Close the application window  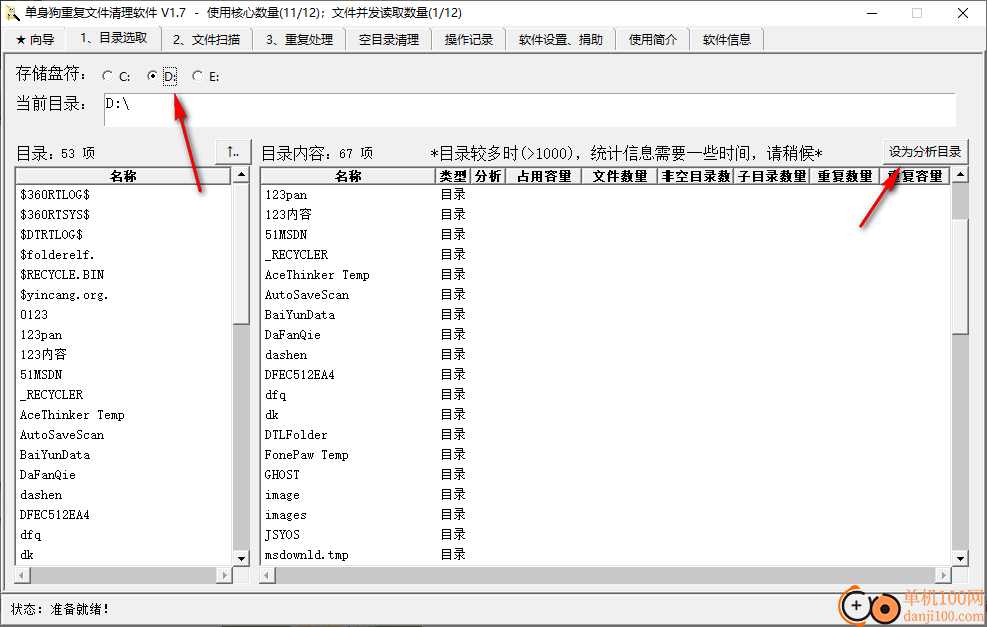(962, 13)
